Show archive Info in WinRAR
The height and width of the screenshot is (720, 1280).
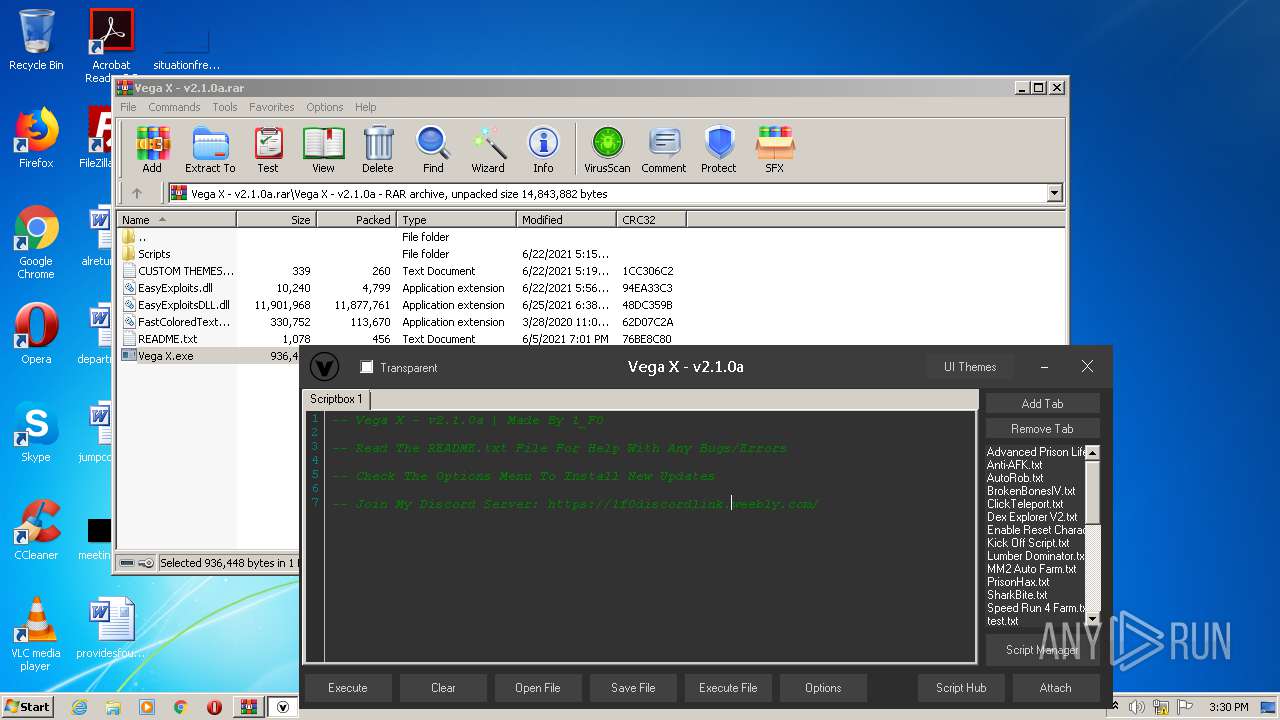pos(543,150)
